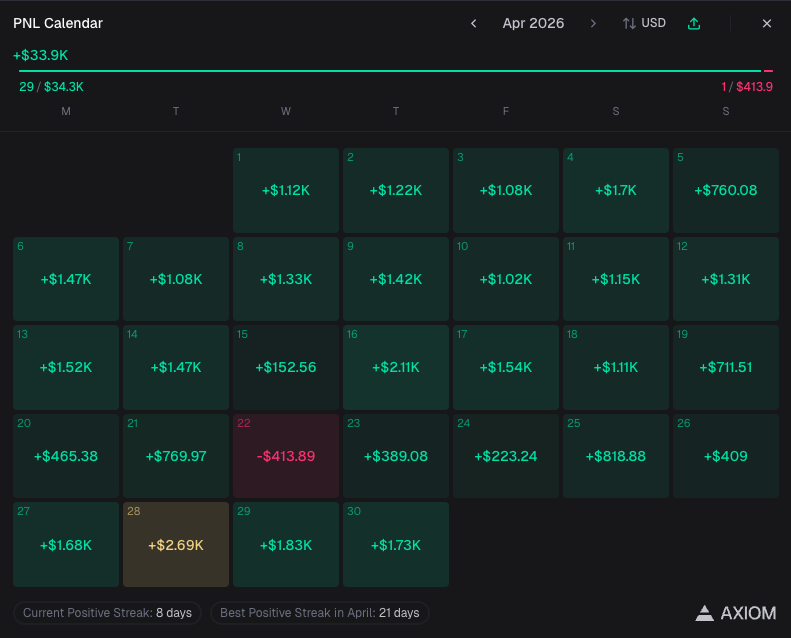Click the share/export PNL icon
The image size is (791, 638).
click(694, 23)
